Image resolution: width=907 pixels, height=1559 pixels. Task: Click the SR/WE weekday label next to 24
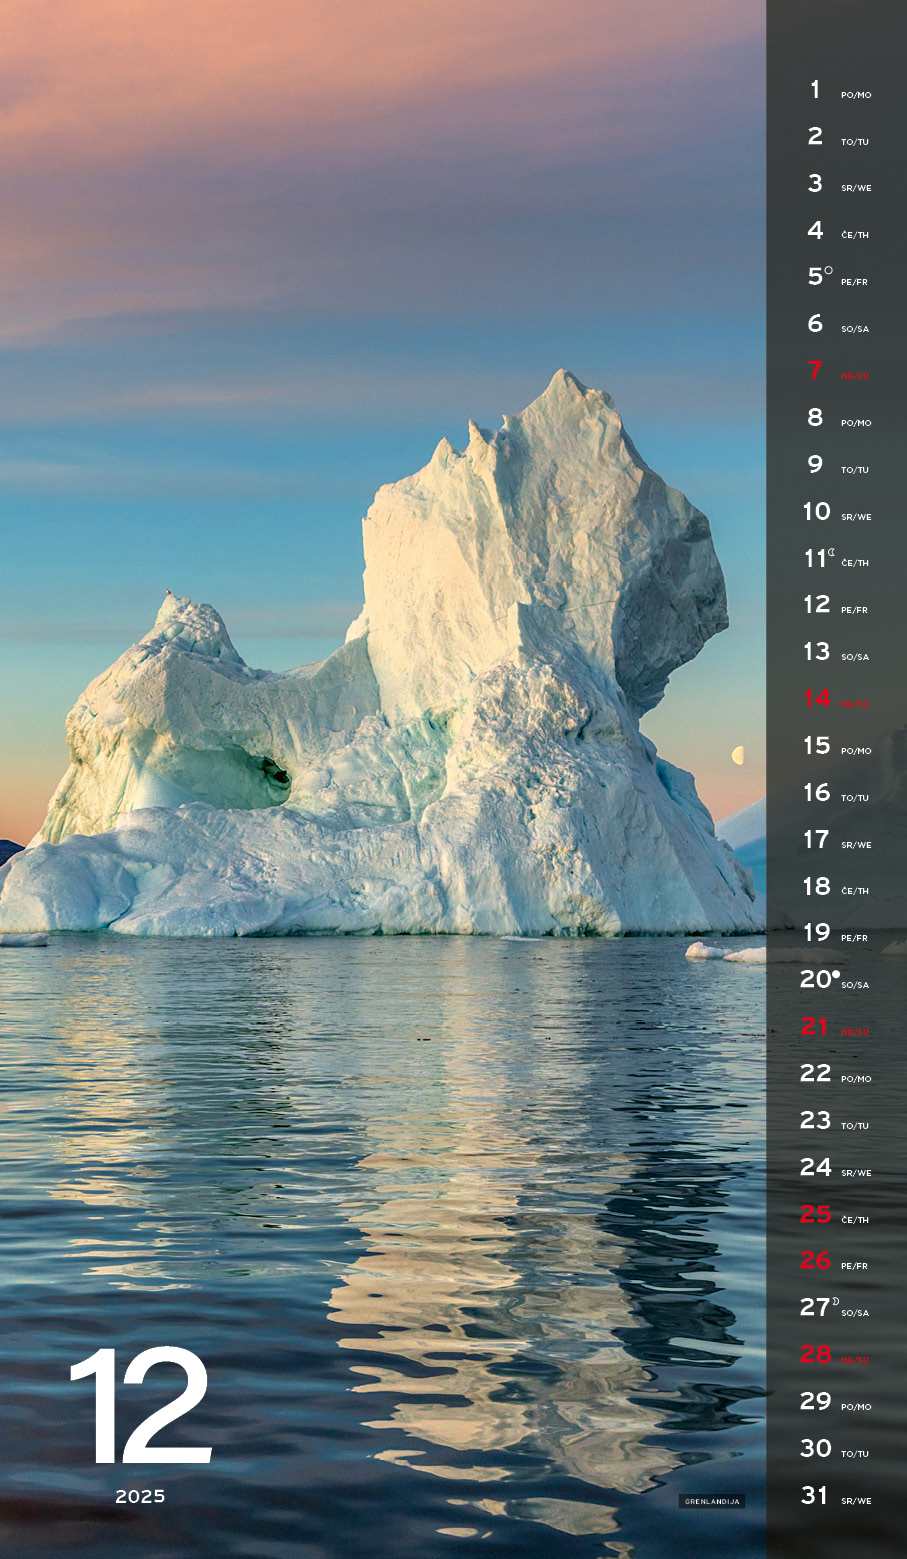[x=856, y=1173]
